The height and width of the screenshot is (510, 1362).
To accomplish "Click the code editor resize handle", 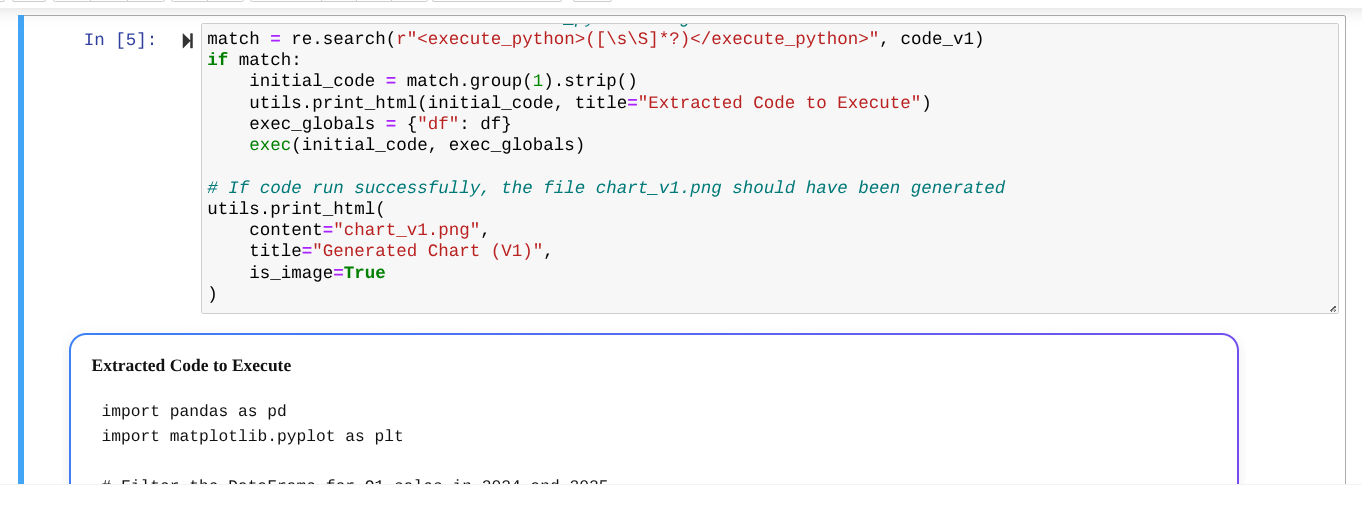I will (x=1332, y=308).
